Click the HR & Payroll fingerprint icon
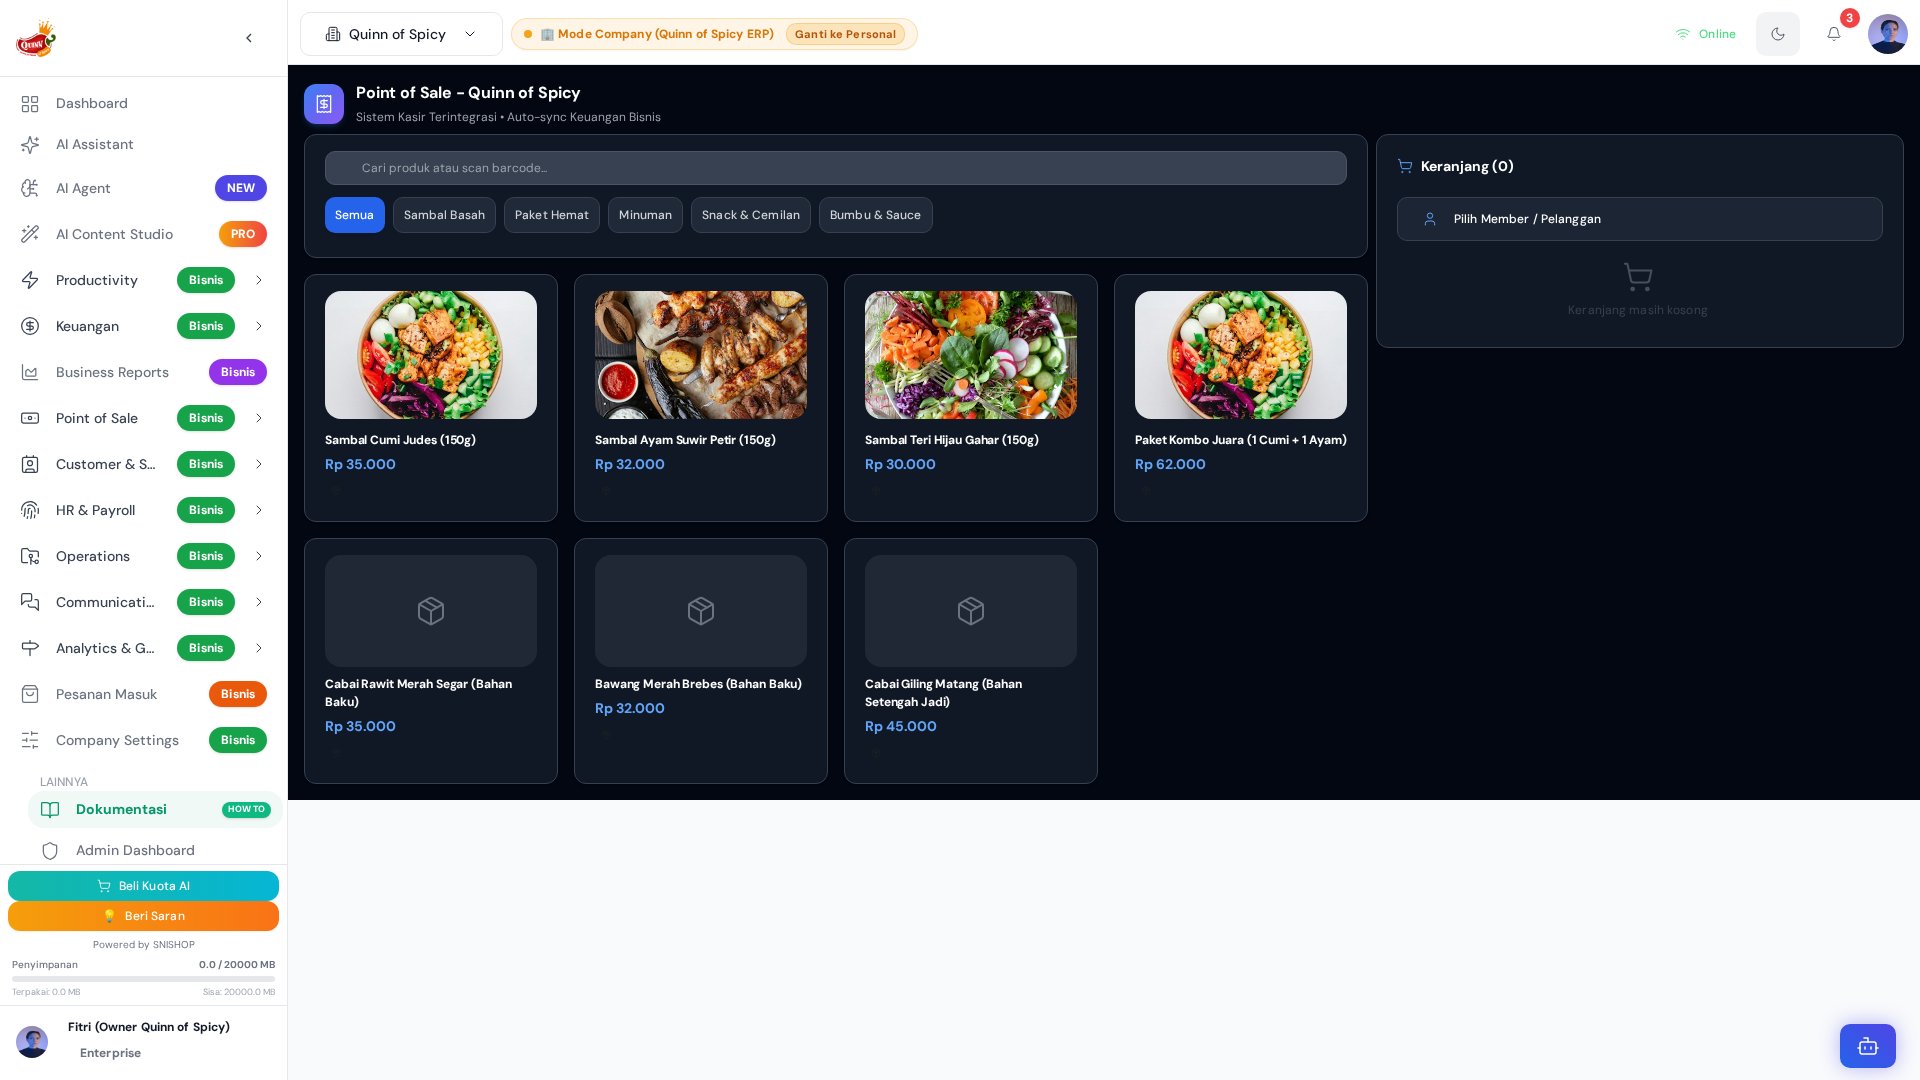1920x1080 pixels. (x=30, y=510)
